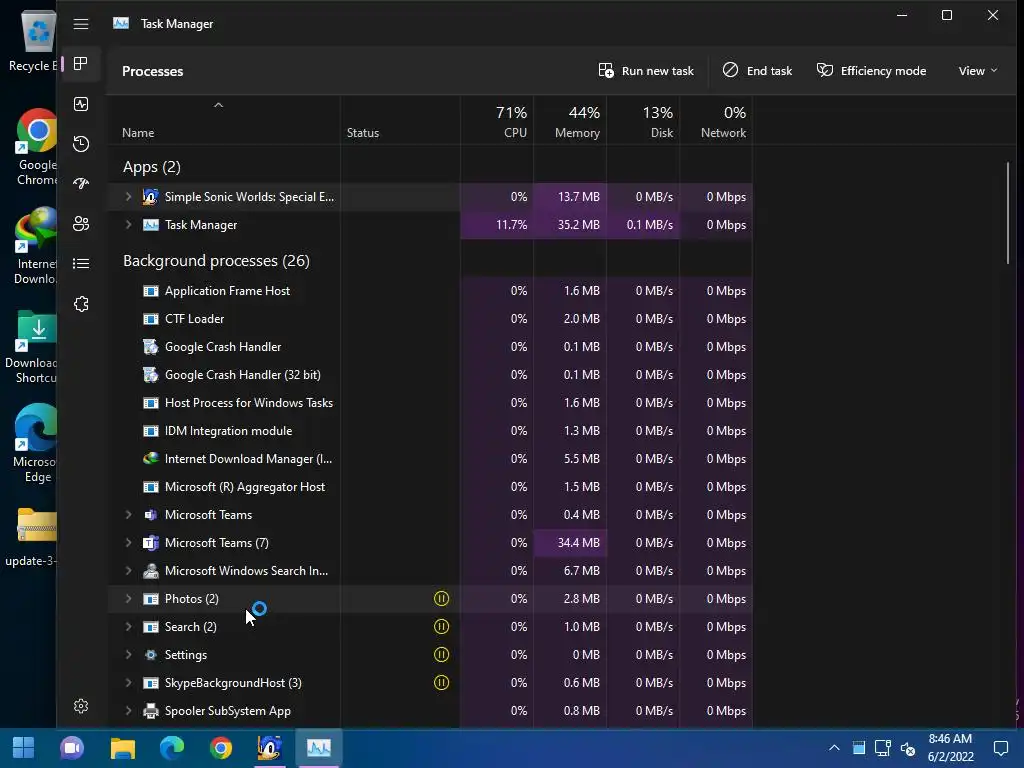Select the Host Process for Windows Tasks row
1024x768 pixels.
(x=430, y=403)
